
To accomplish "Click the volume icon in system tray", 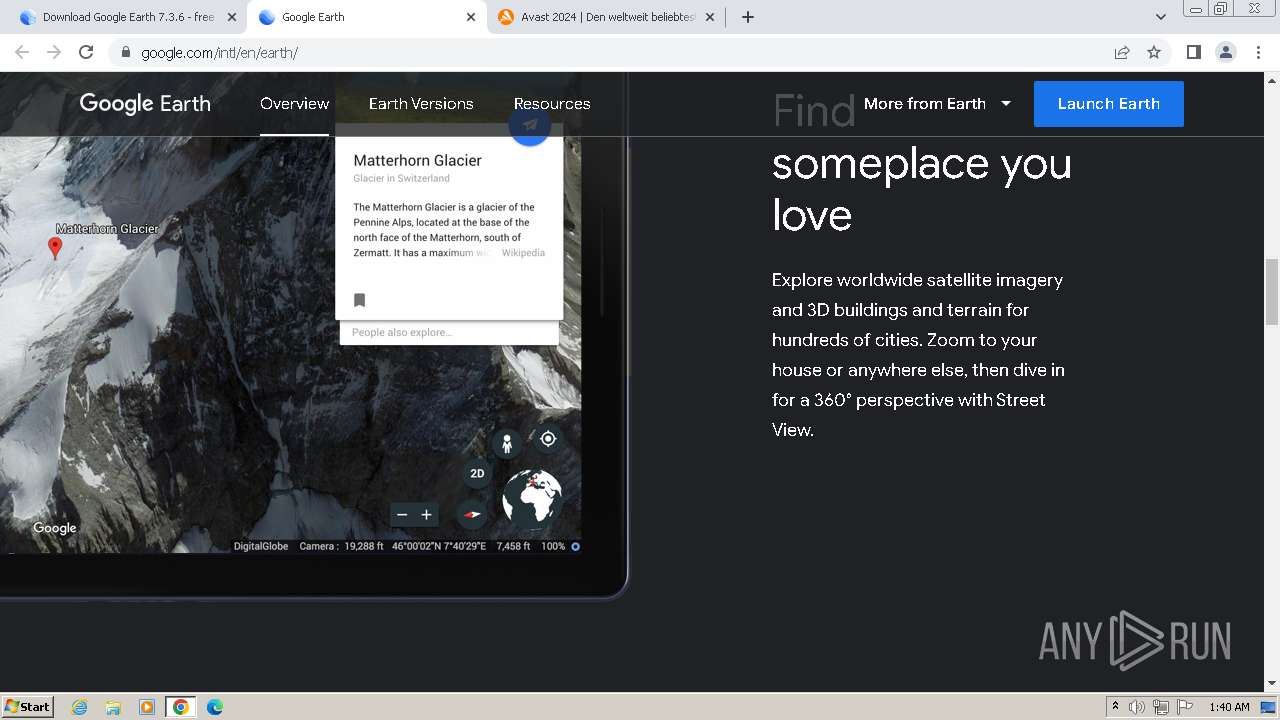I will 1137,707.
